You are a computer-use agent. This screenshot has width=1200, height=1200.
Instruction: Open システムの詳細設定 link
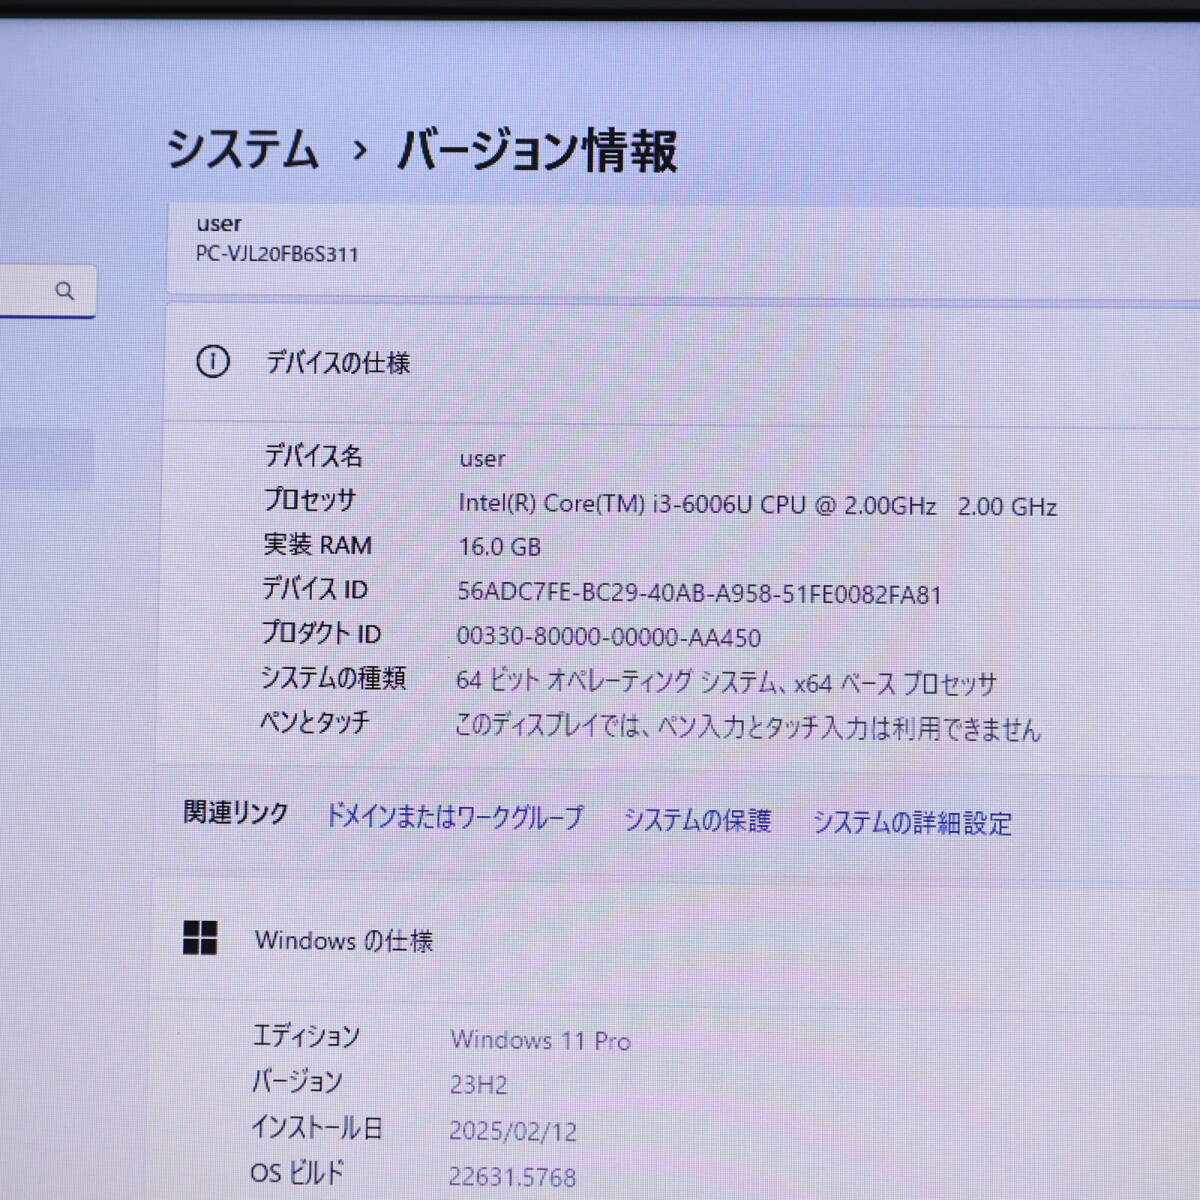coord(912,823)
